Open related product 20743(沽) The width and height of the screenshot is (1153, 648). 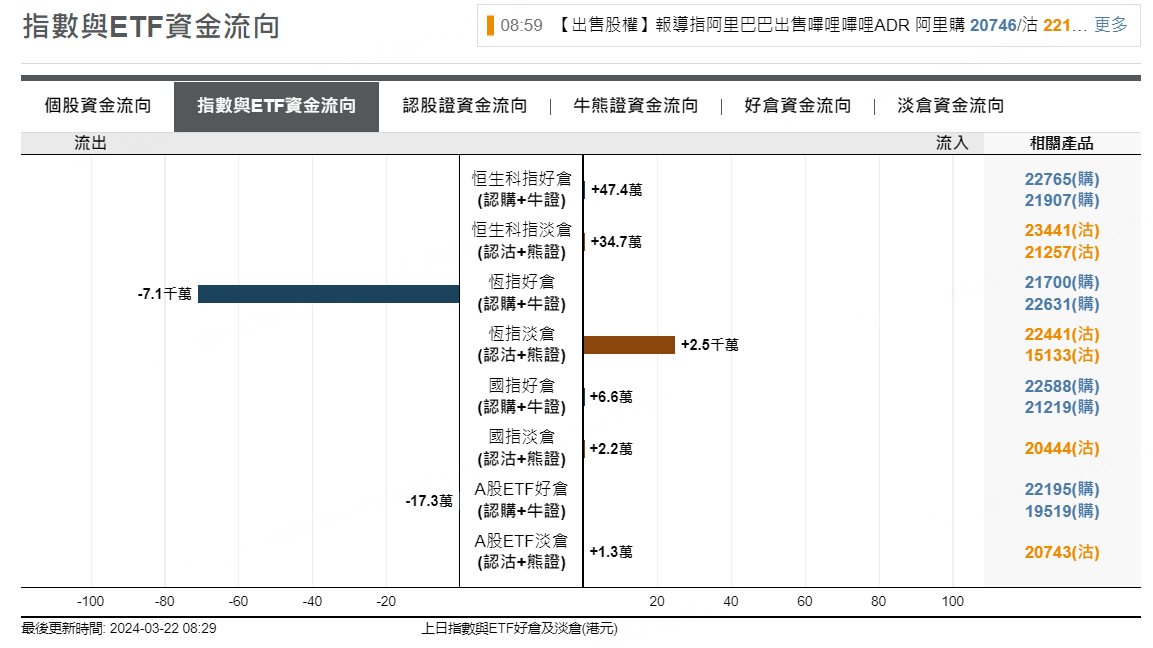click(x=1062, y=552)
